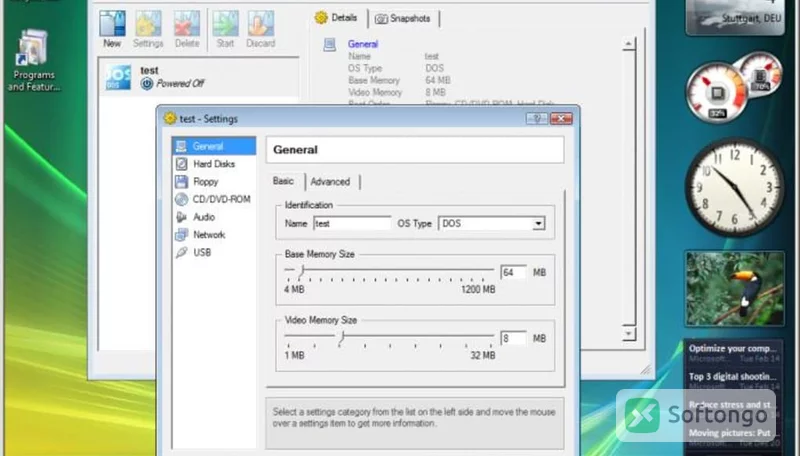The image size is (800, 456).
Task: Open Programs and Features desktop shortcut
Action: click(x=33, y=60)
